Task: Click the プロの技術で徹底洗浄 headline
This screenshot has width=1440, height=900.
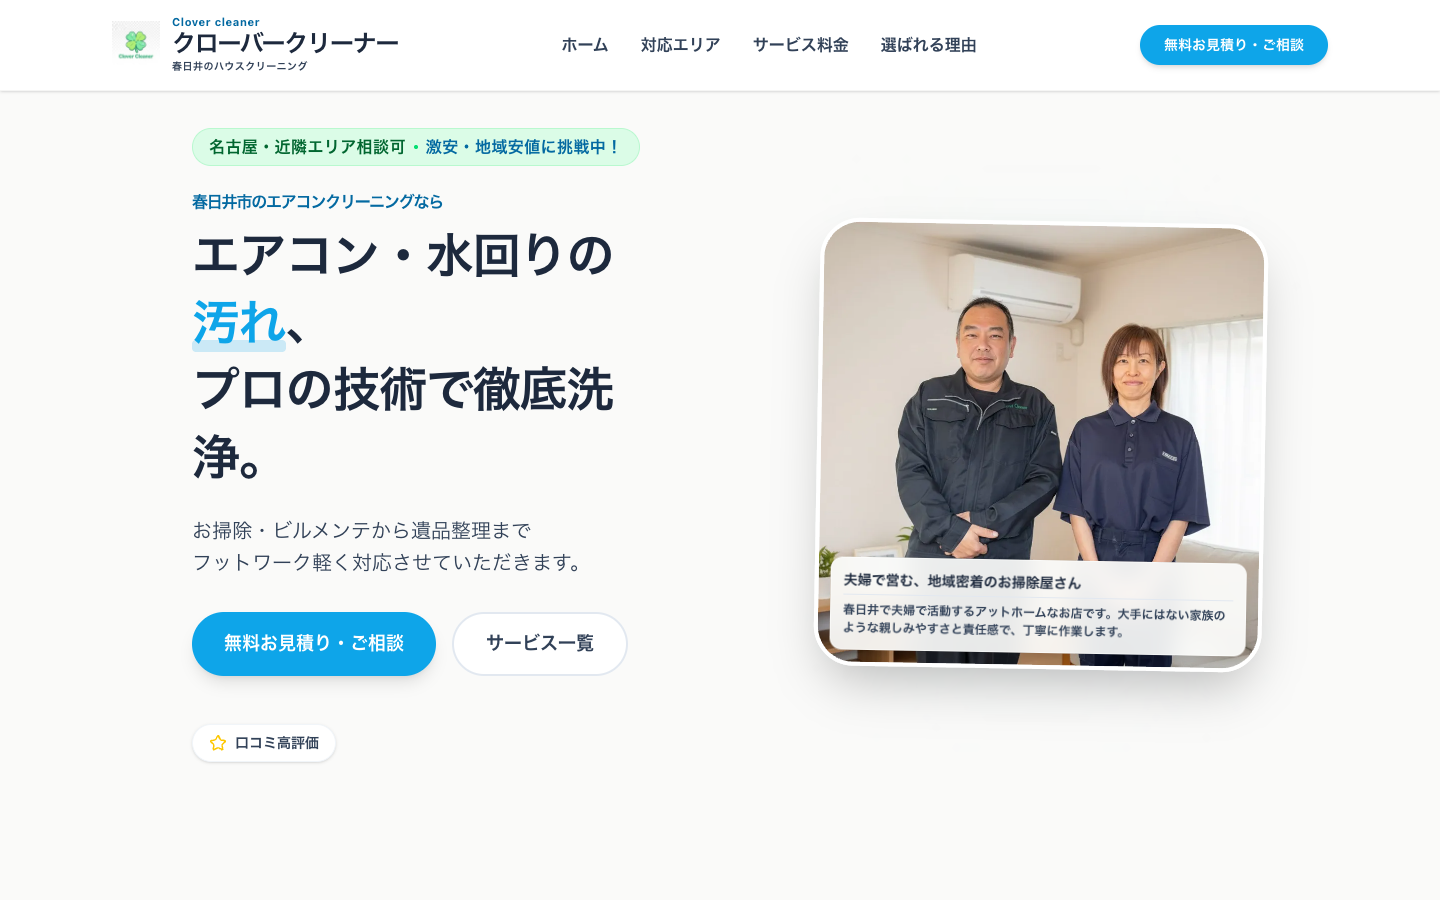Action: click(x=403, y=423)
